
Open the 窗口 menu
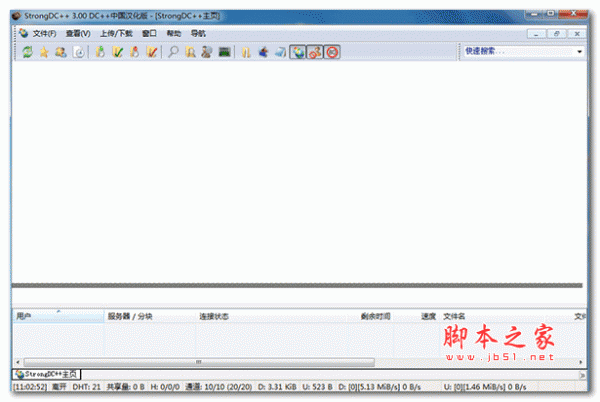point(149,34)
